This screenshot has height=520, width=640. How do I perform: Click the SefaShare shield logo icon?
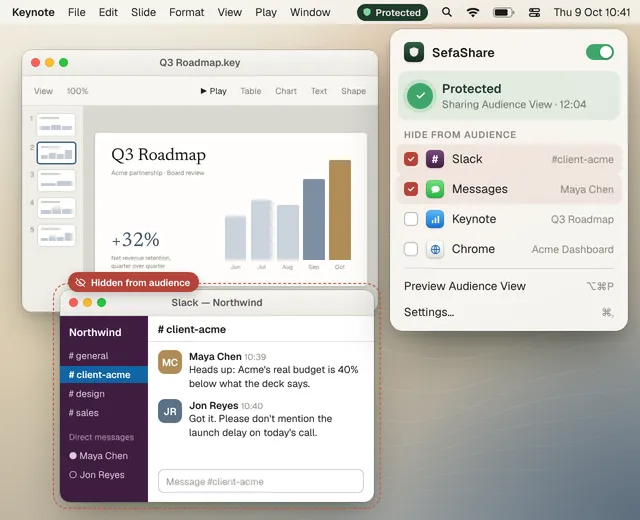point(414,52)
